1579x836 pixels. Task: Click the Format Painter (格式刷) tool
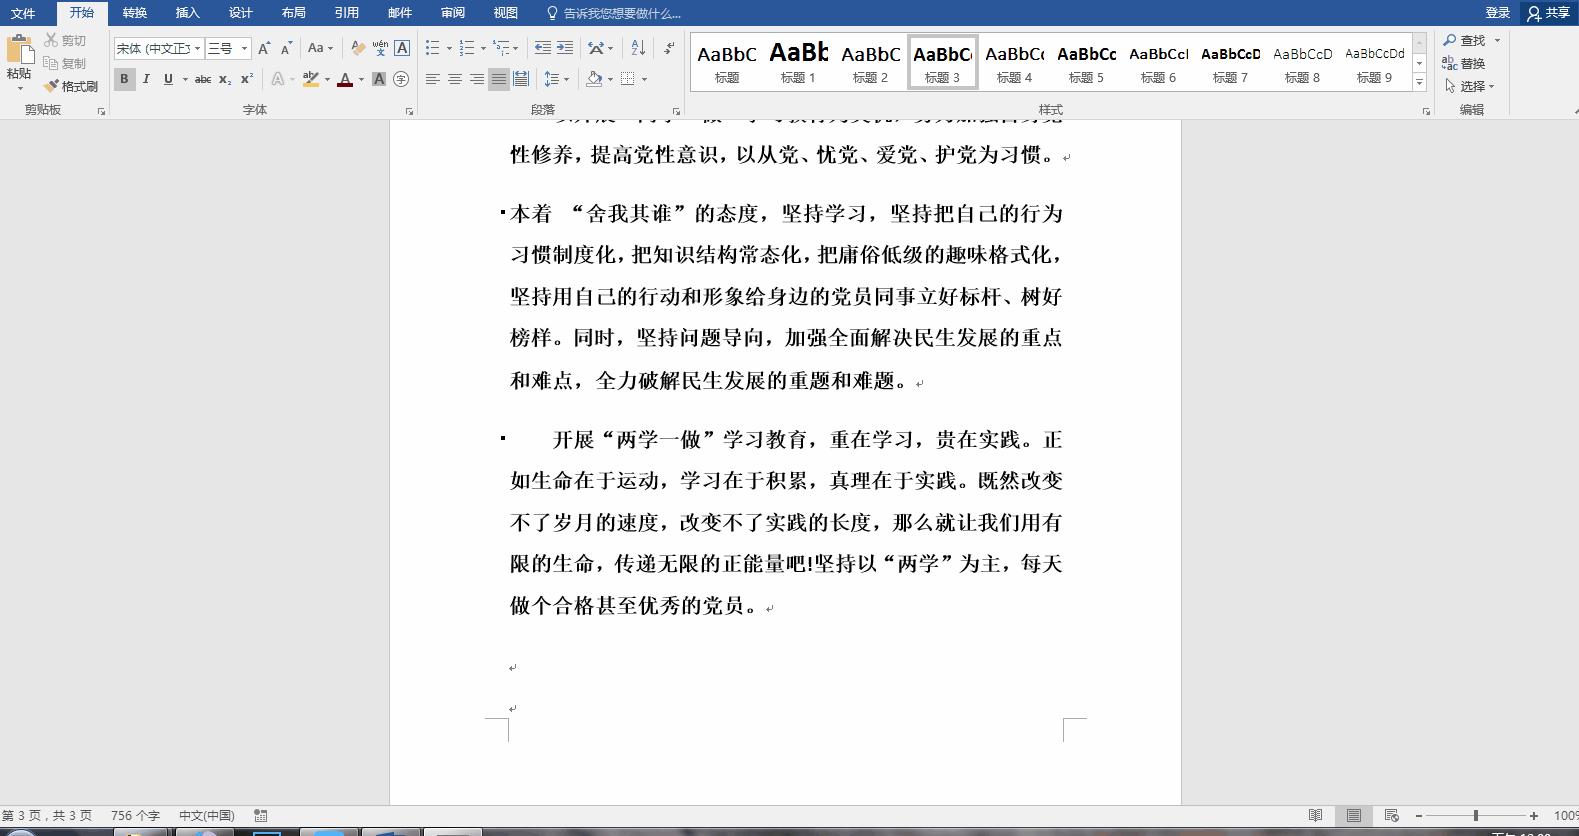[71, 86]
